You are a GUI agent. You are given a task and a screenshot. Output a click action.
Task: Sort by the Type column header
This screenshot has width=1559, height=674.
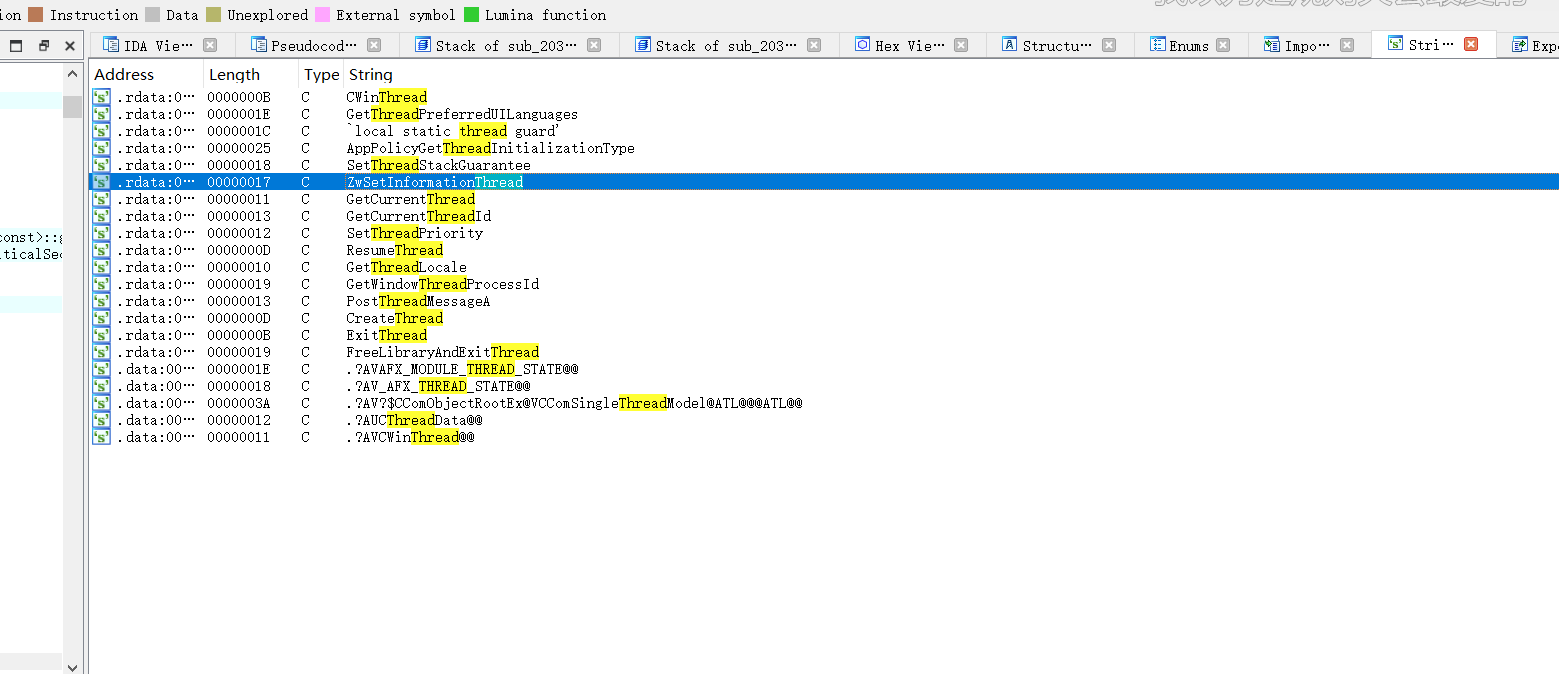[x=321, y=74]
